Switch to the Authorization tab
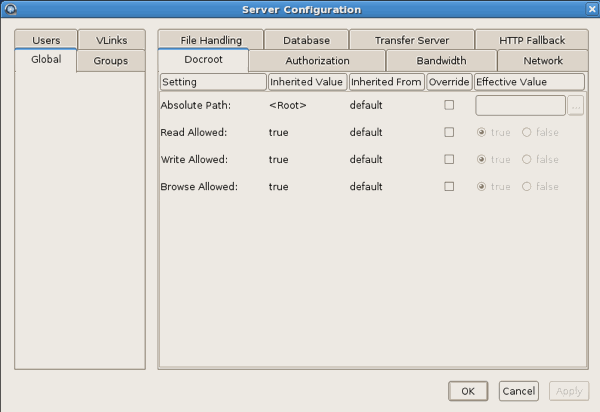600x412 pixels. (x=317, y=60)
